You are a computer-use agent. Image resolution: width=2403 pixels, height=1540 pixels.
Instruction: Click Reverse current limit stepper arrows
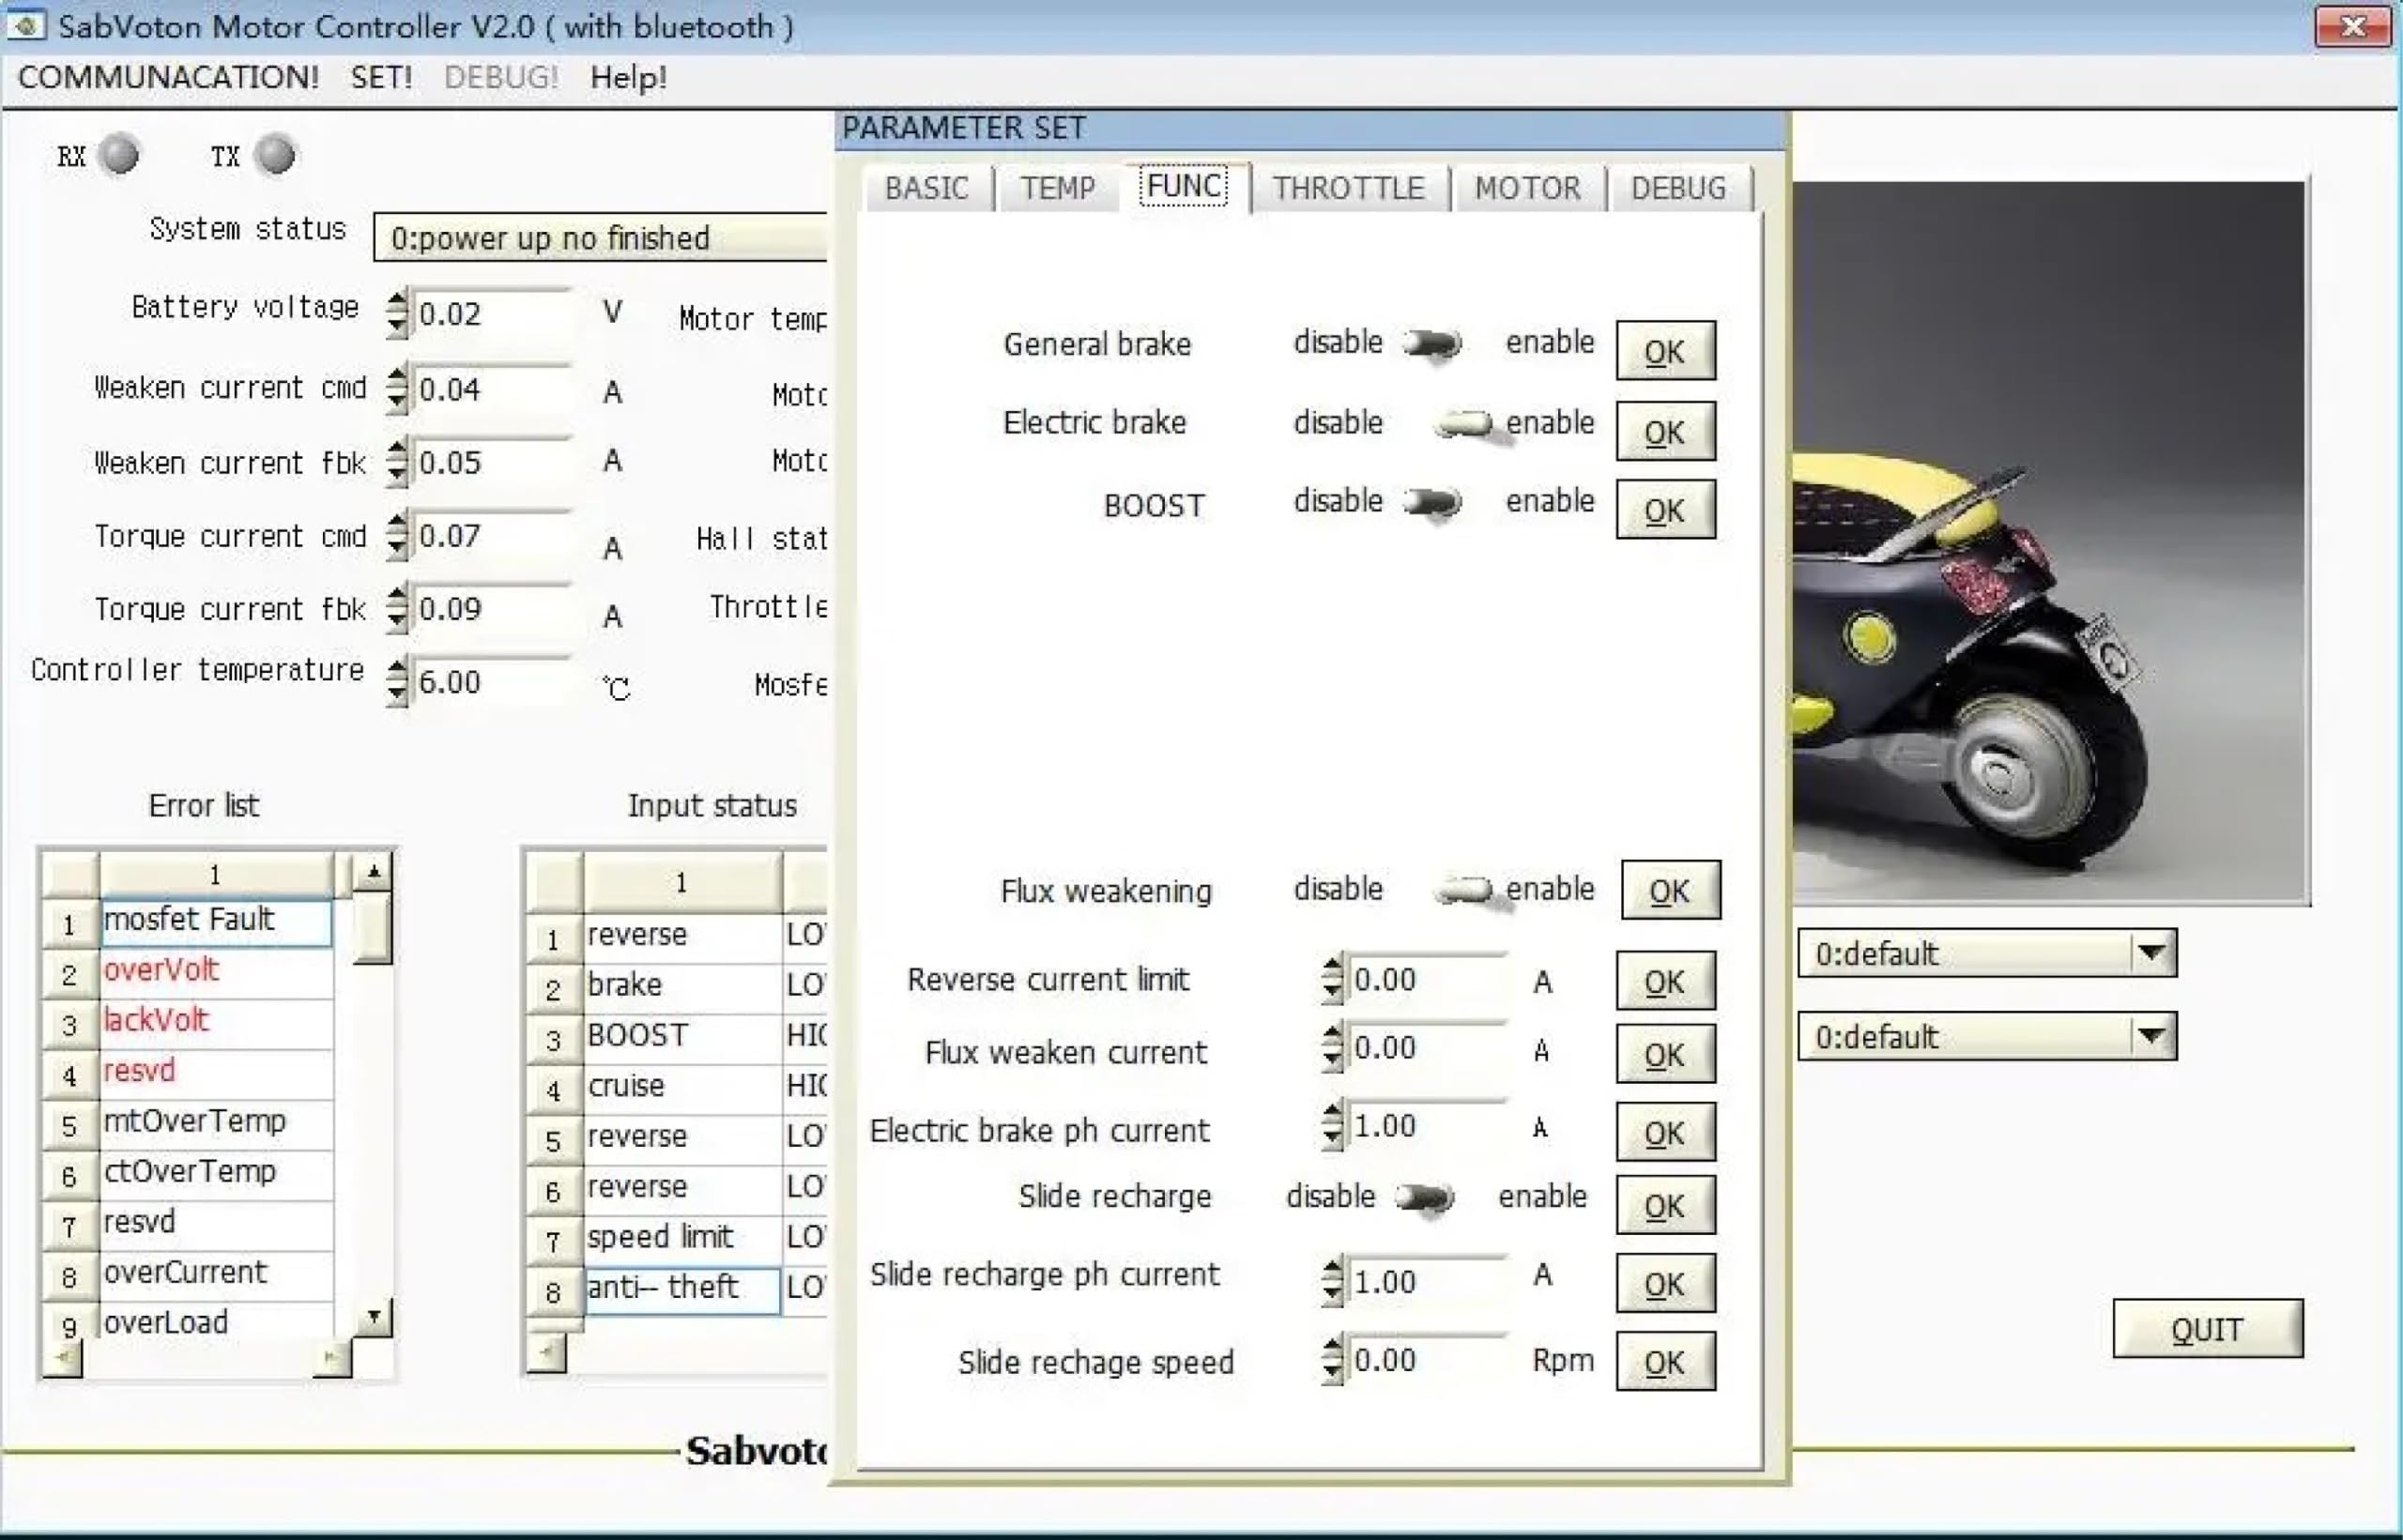[1331, 980]
